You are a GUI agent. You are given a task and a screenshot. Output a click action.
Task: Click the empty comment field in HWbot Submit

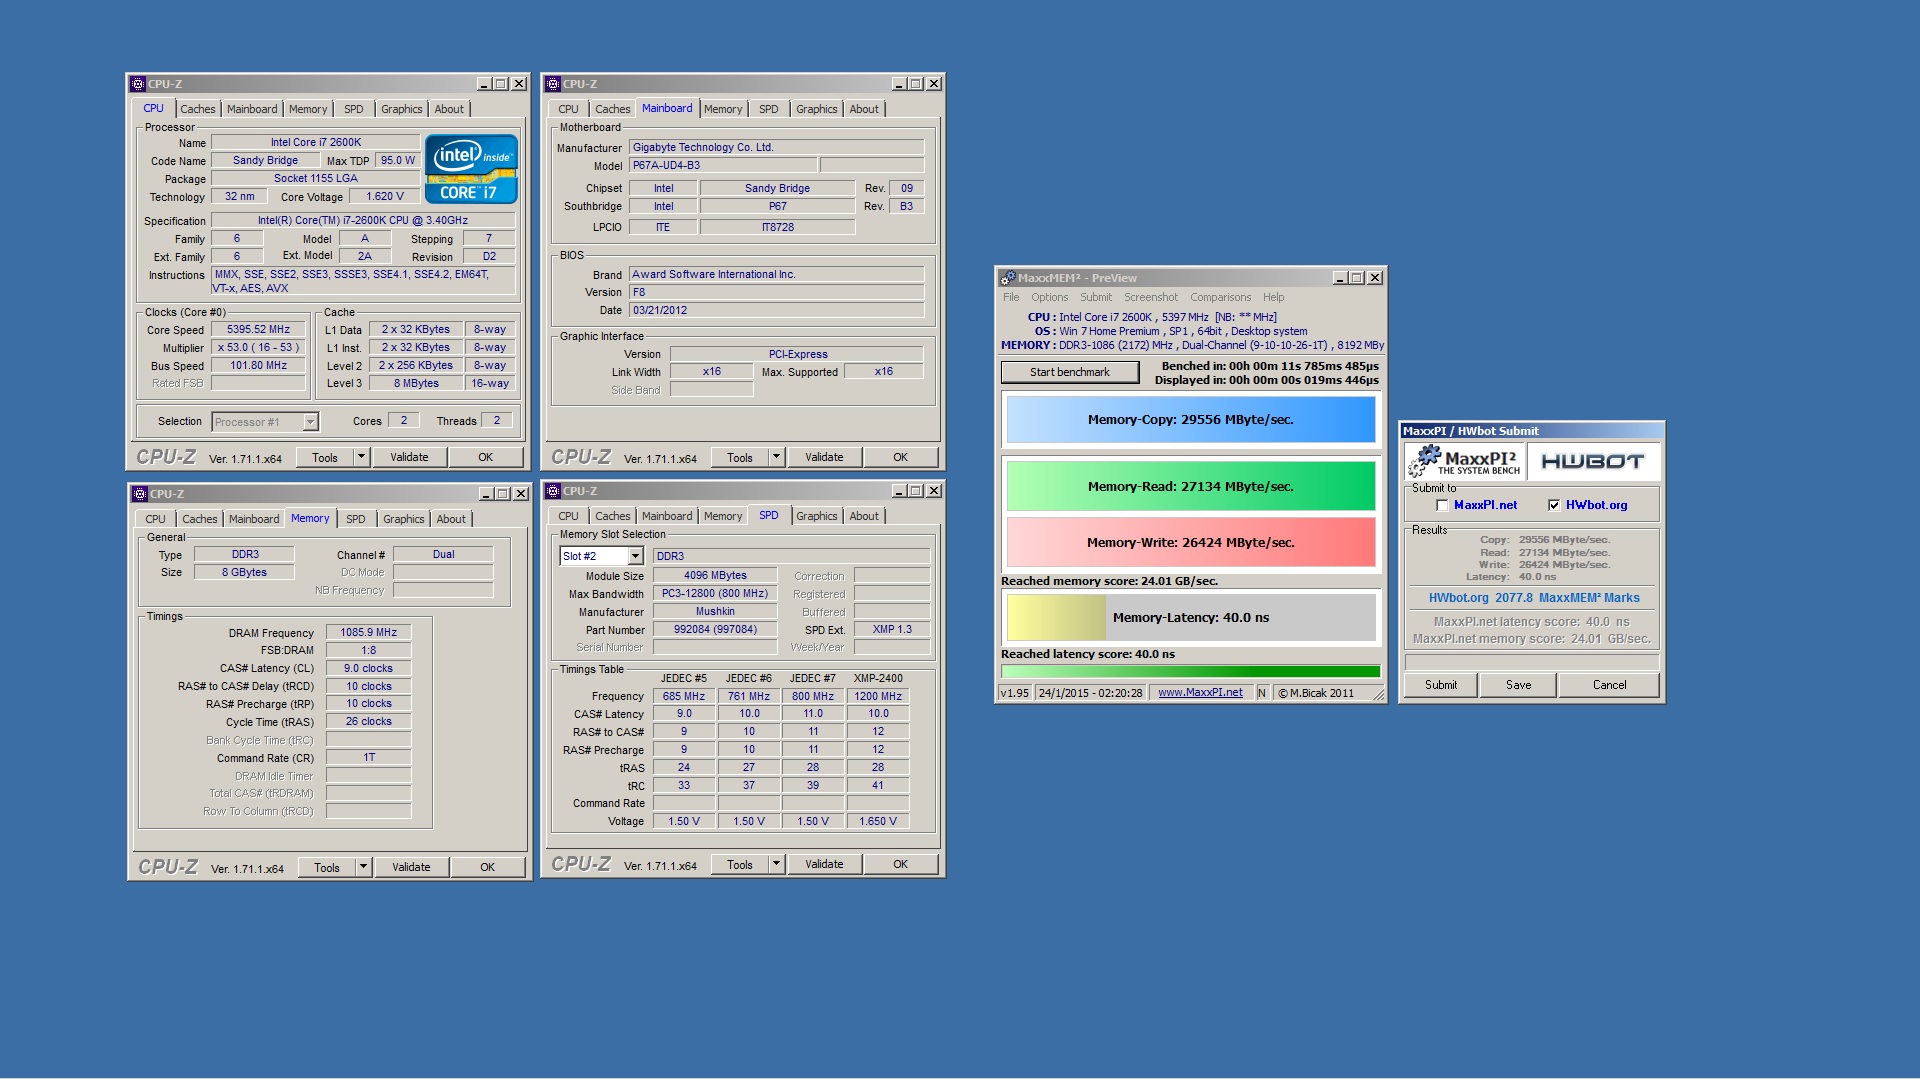coord(1531,662)
